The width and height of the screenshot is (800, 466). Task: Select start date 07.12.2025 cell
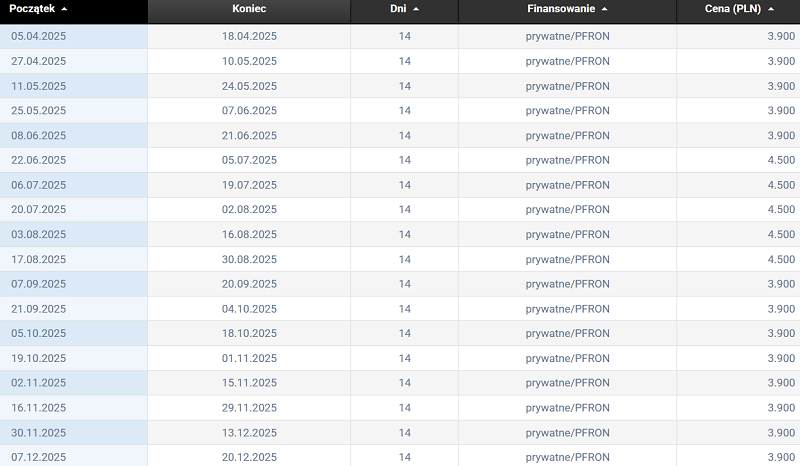point(39,457)
